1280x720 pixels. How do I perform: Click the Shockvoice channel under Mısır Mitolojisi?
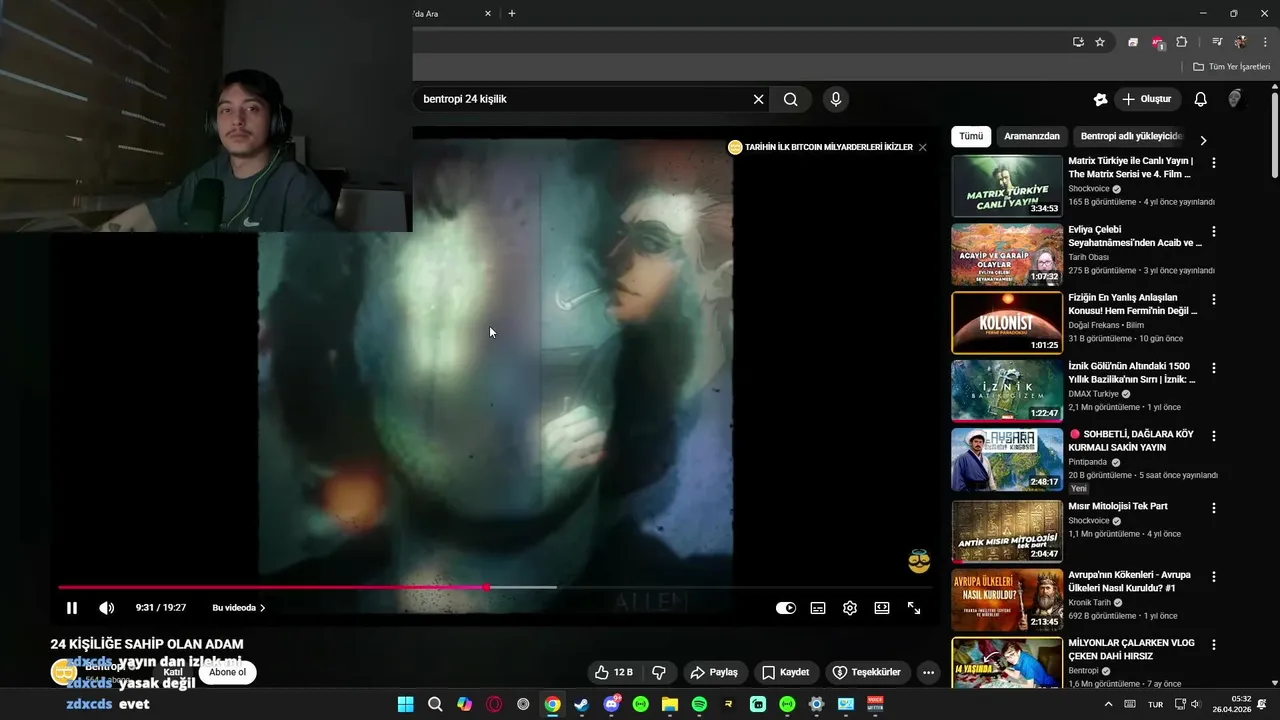[1089, 521]
